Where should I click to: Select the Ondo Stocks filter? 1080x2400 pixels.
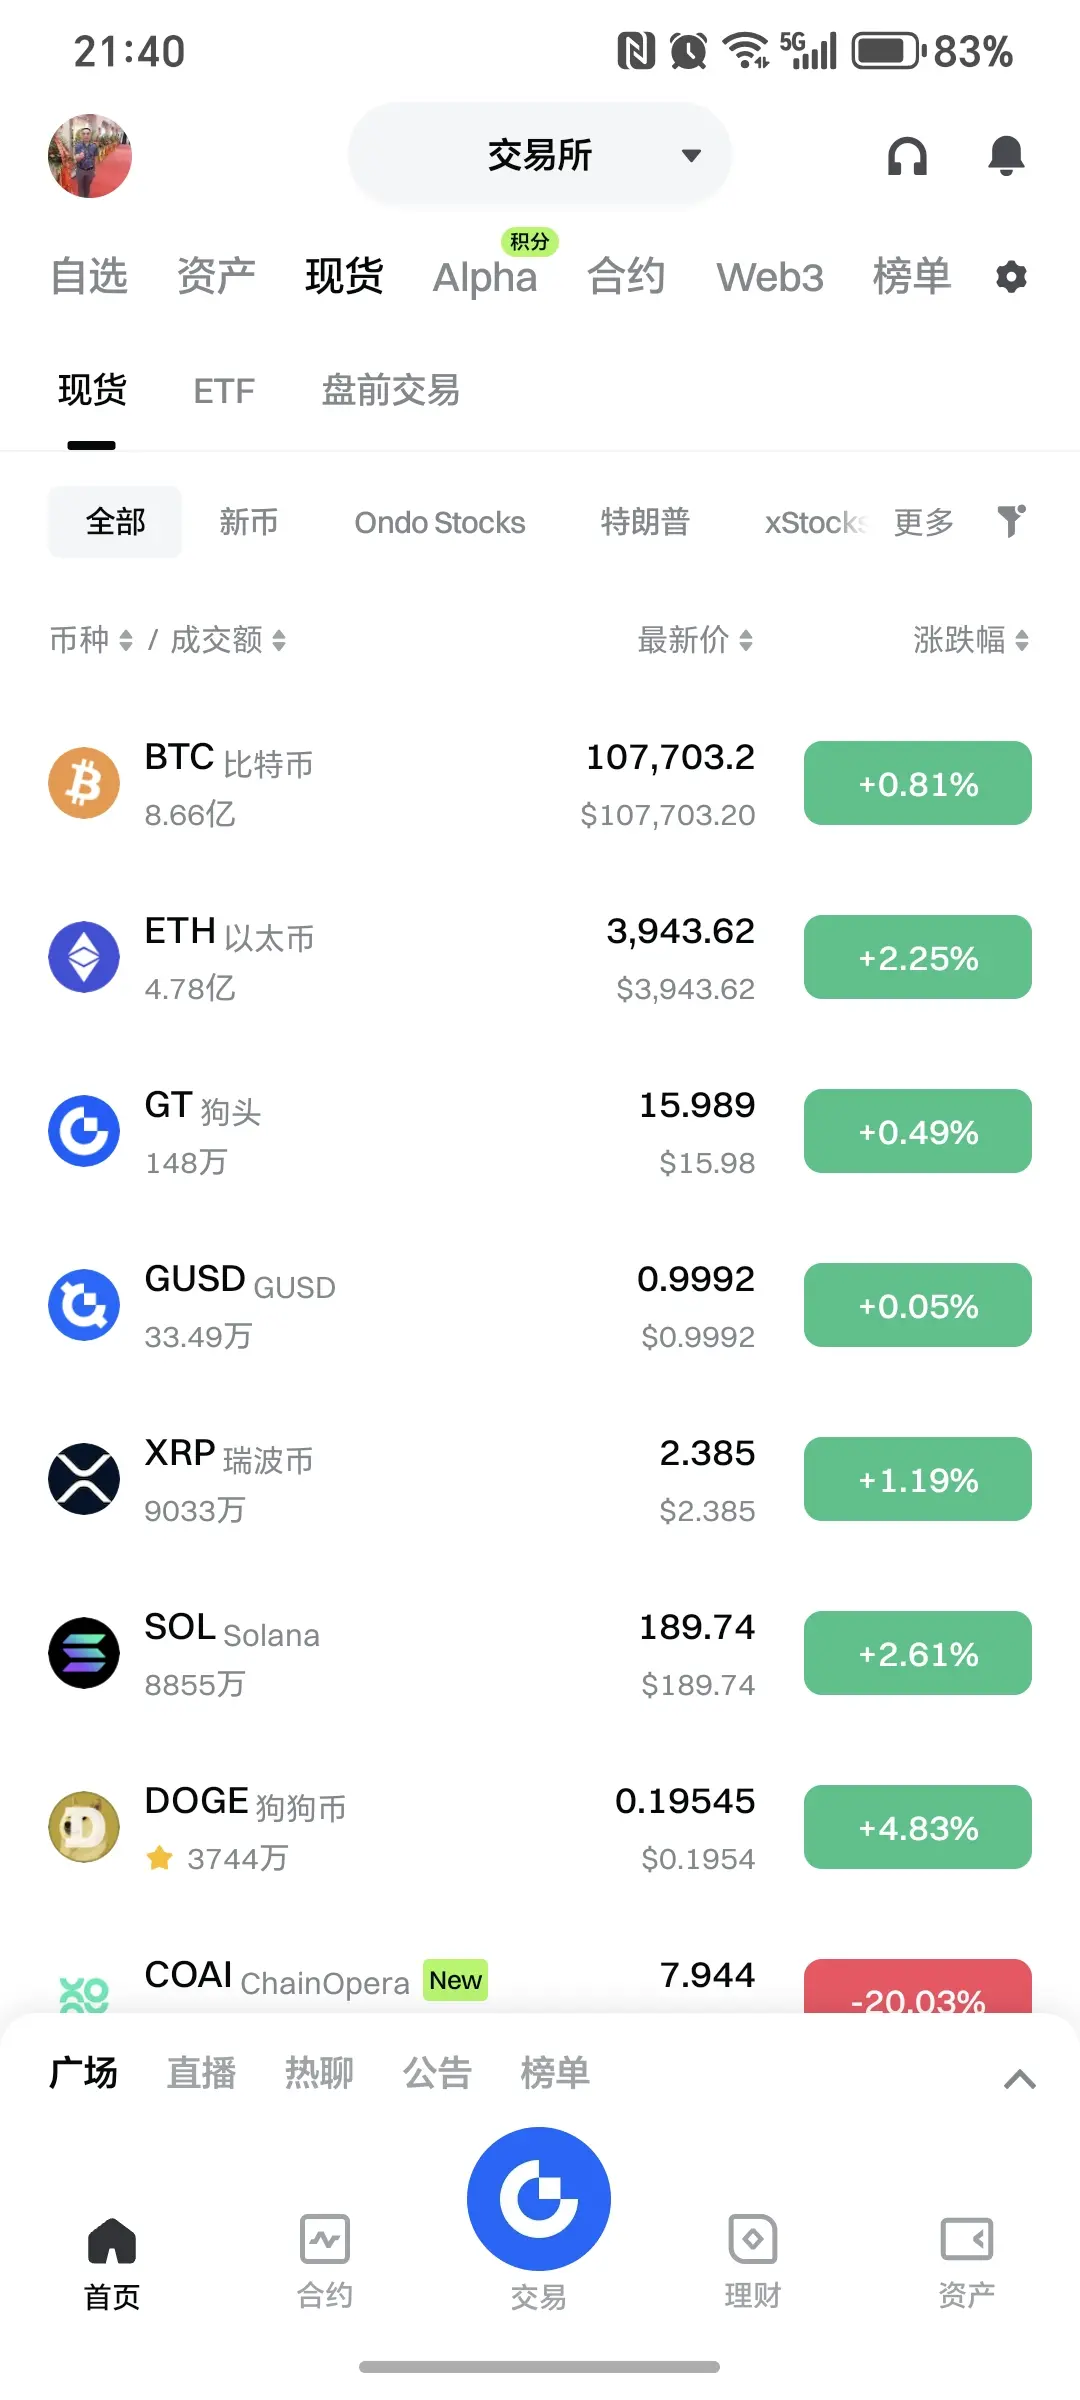coord(440,522)
